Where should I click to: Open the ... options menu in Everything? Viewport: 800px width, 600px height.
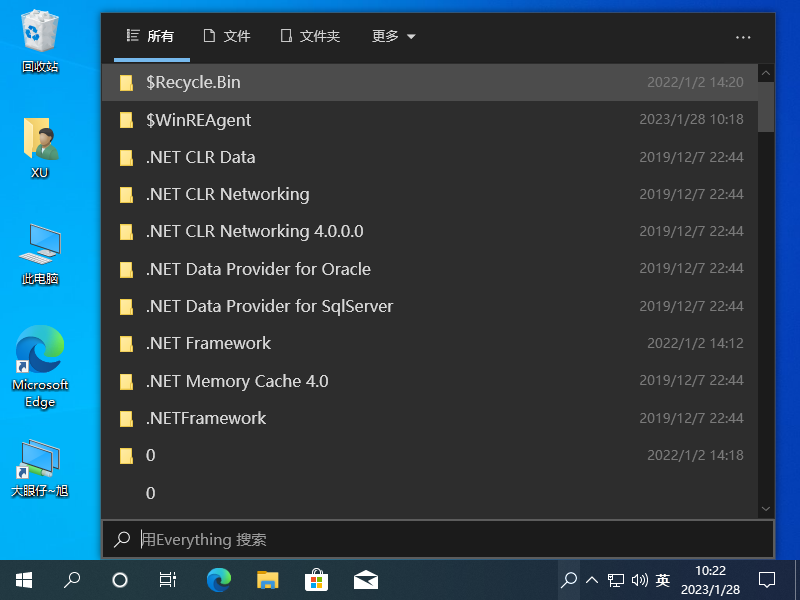click(743, 37)
